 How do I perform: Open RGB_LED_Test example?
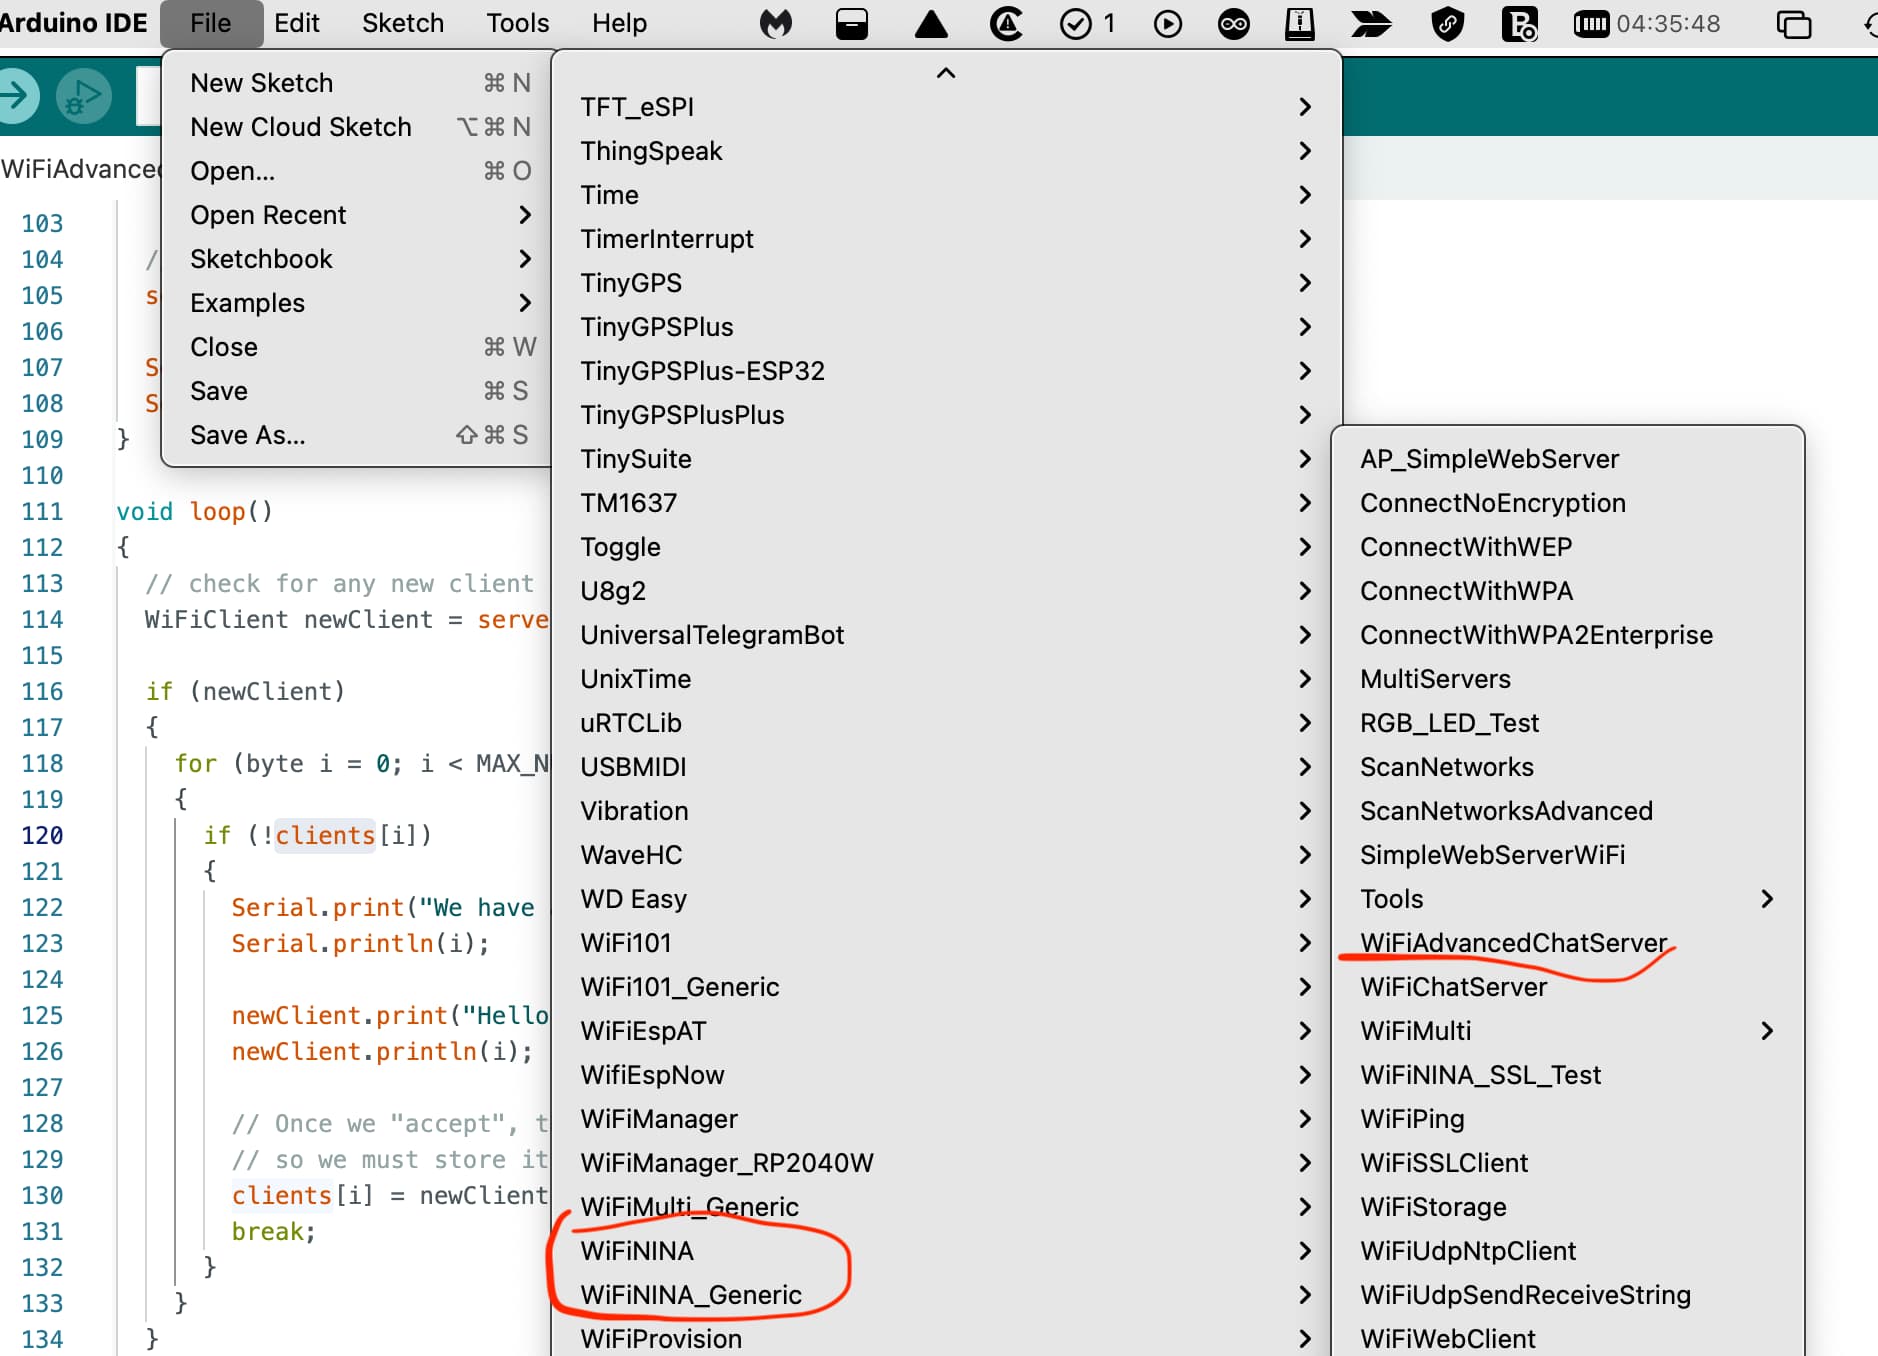tap(1568, 723)
